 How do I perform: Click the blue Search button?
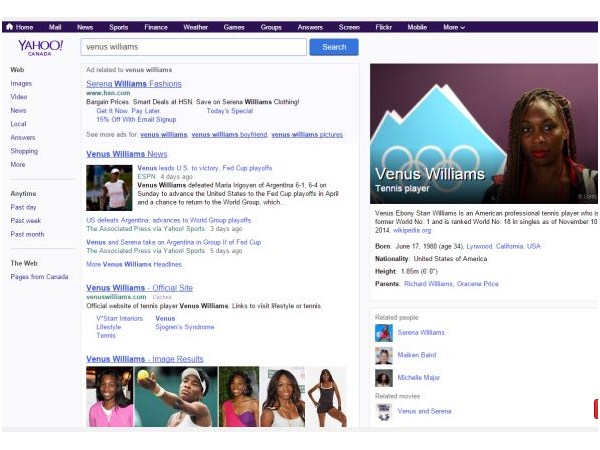coord(334,47)
